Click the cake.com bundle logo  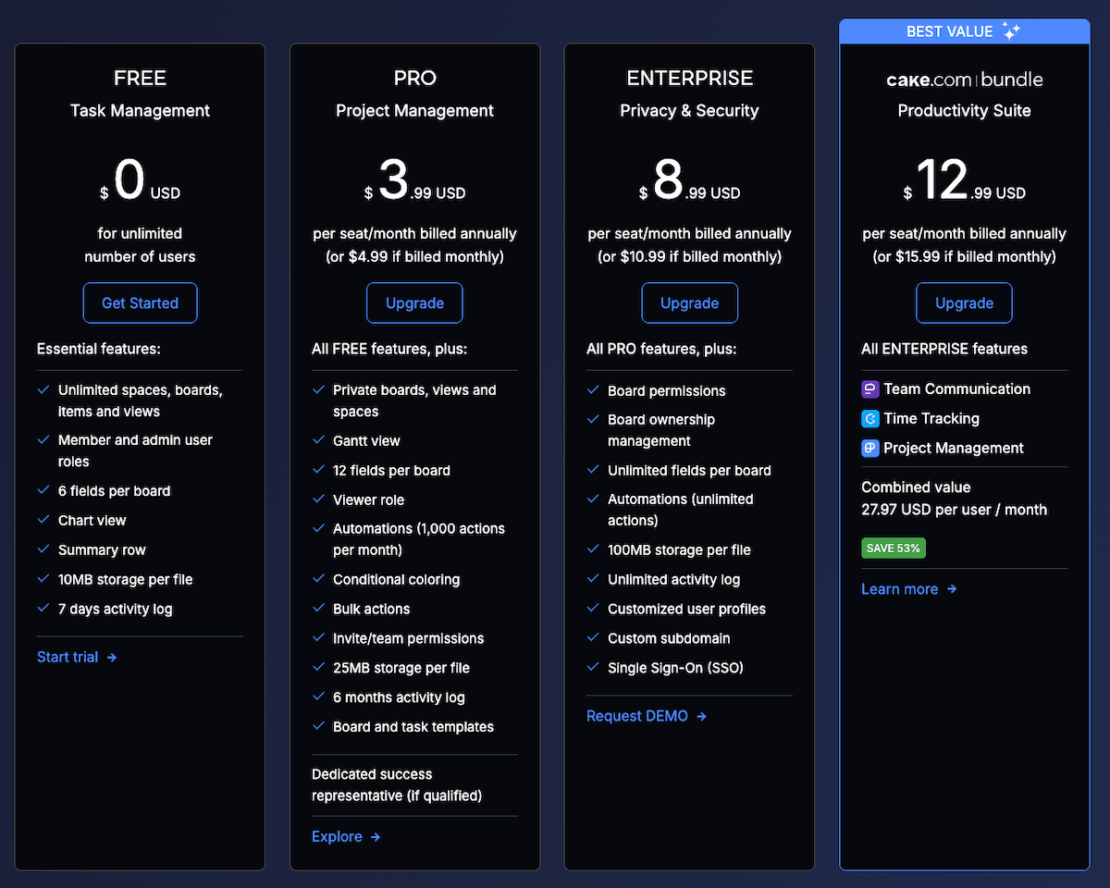963,79
